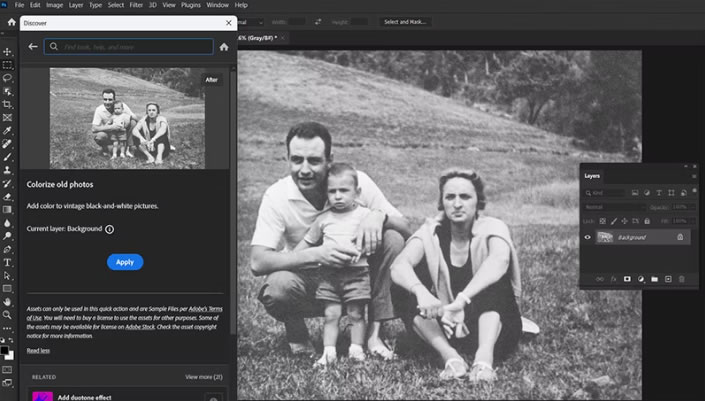Screen dimensions: 705x401
Task: Open the blend mode Normal dropdown
Action: pyautogui.click(x=613, y=207)
